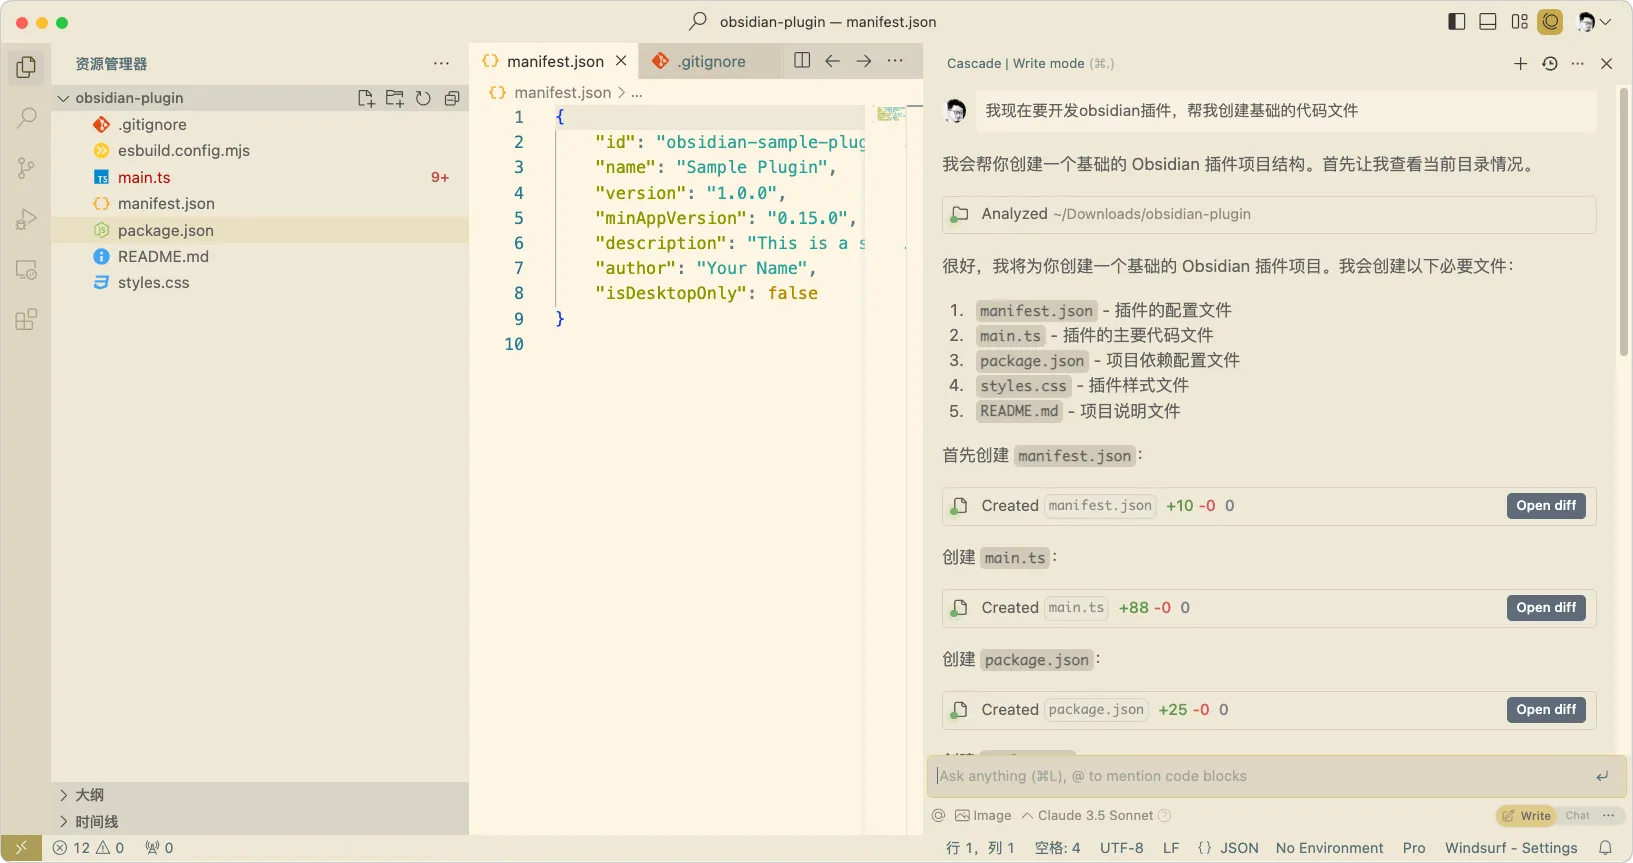Open the Run and Debug view
Screen dimensions: 1633x863
[x=26, y=219]
